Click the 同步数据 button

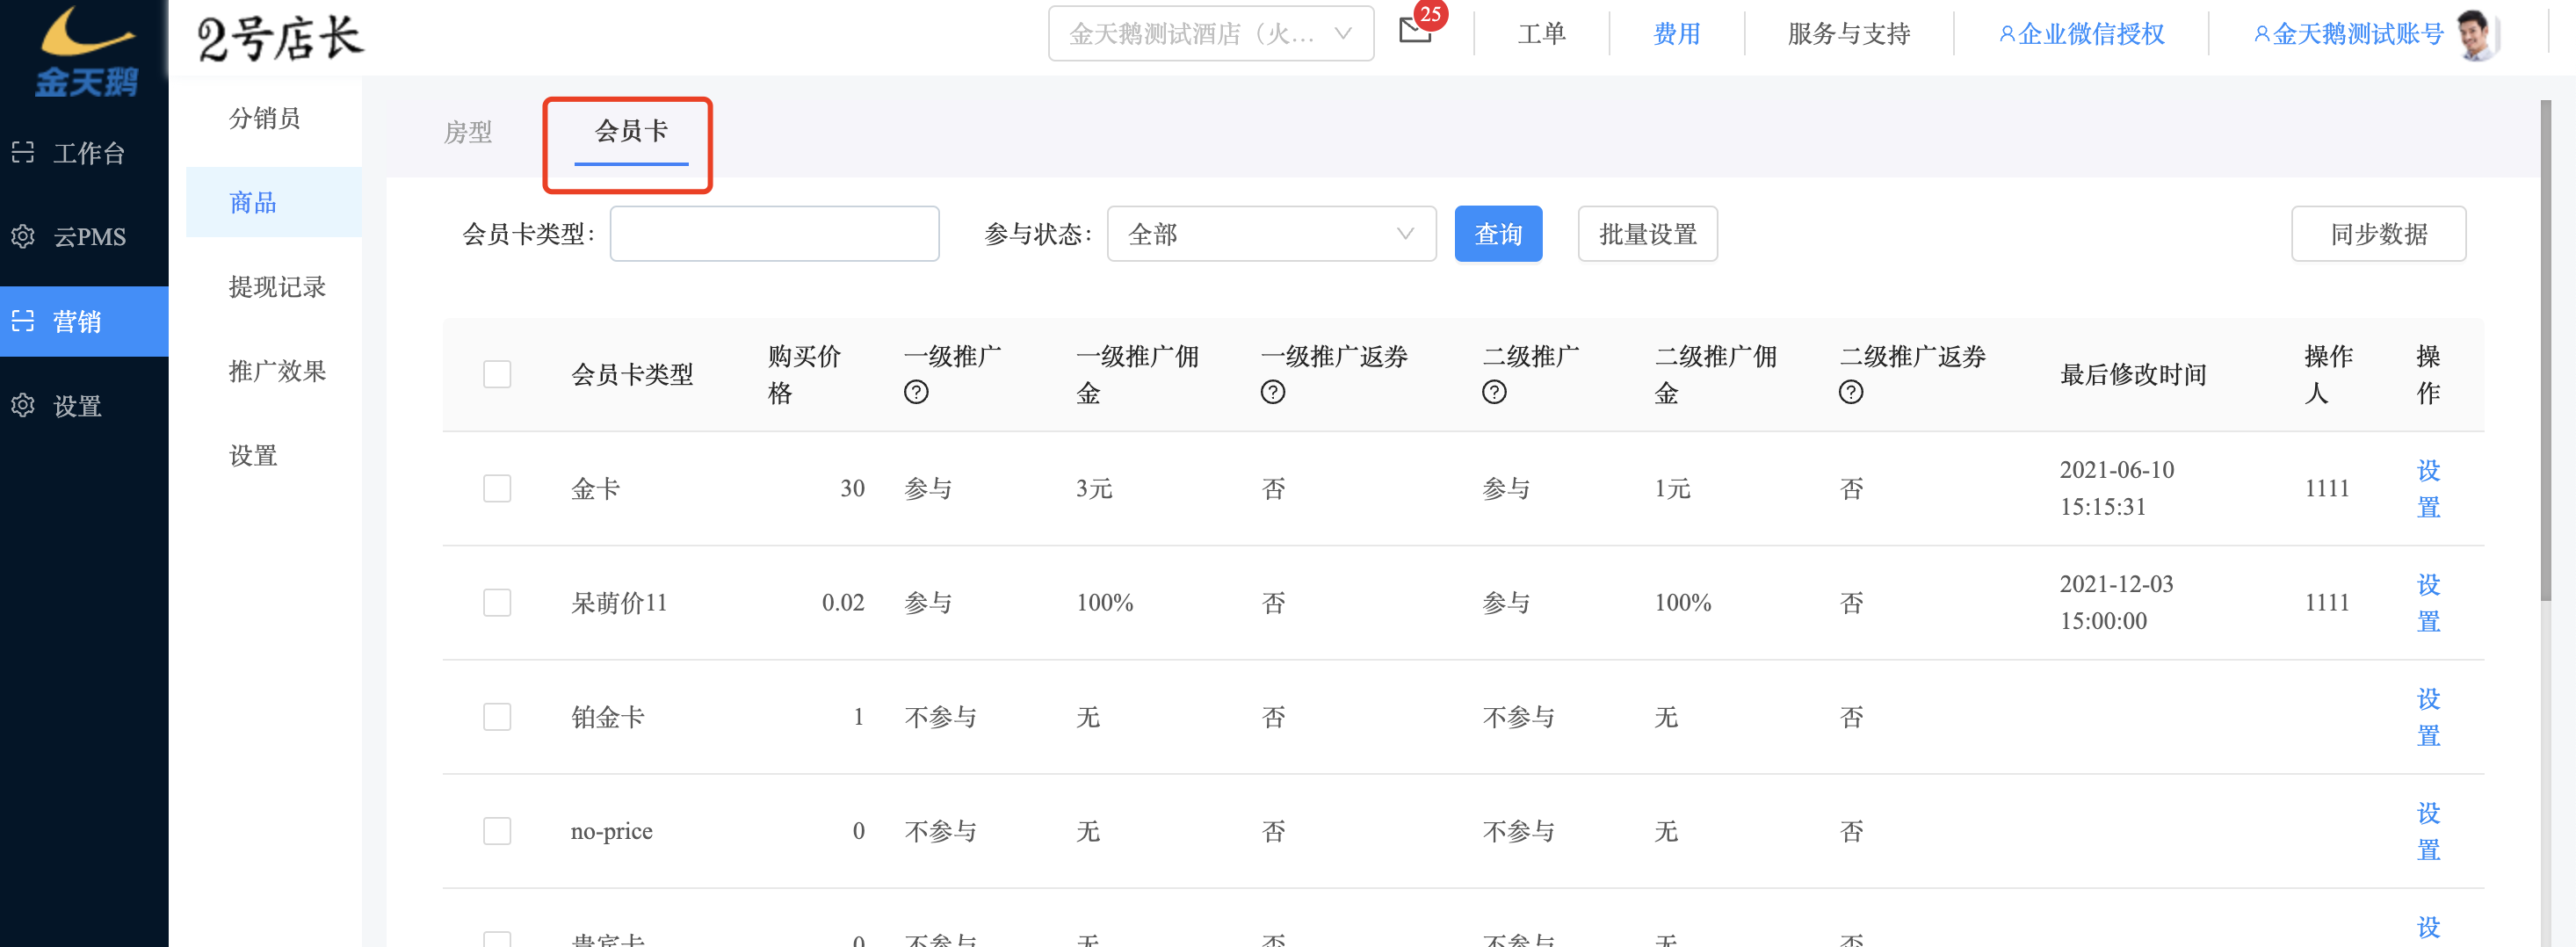pyautogui.click(x=2378, y=234)
